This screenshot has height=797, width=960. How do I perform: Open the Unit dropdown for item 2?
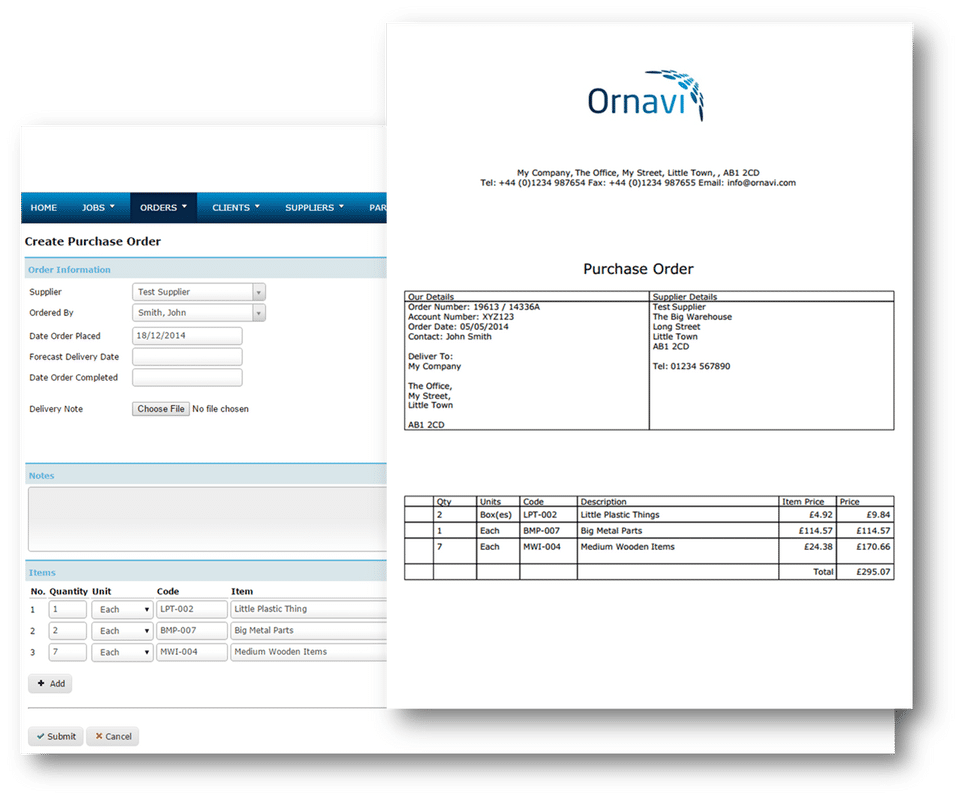122,631
